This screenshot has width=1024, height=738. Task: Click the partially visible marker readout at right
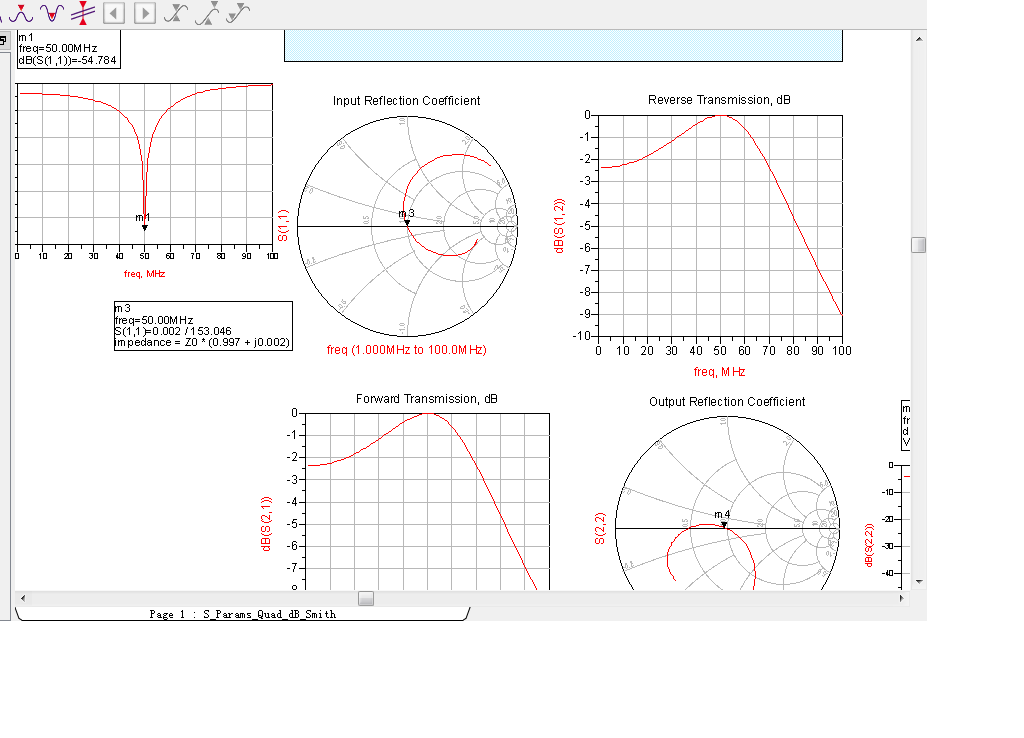[x=906, y=425]
